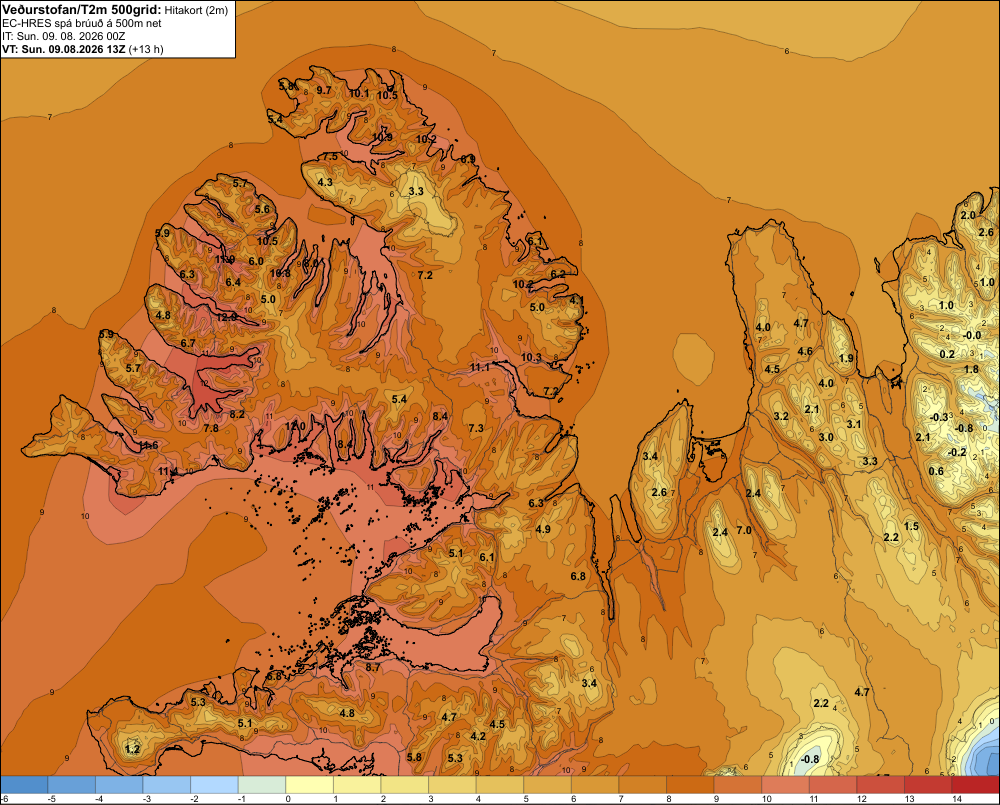Click the 11.1 temperature value on map

click(480, 367)
